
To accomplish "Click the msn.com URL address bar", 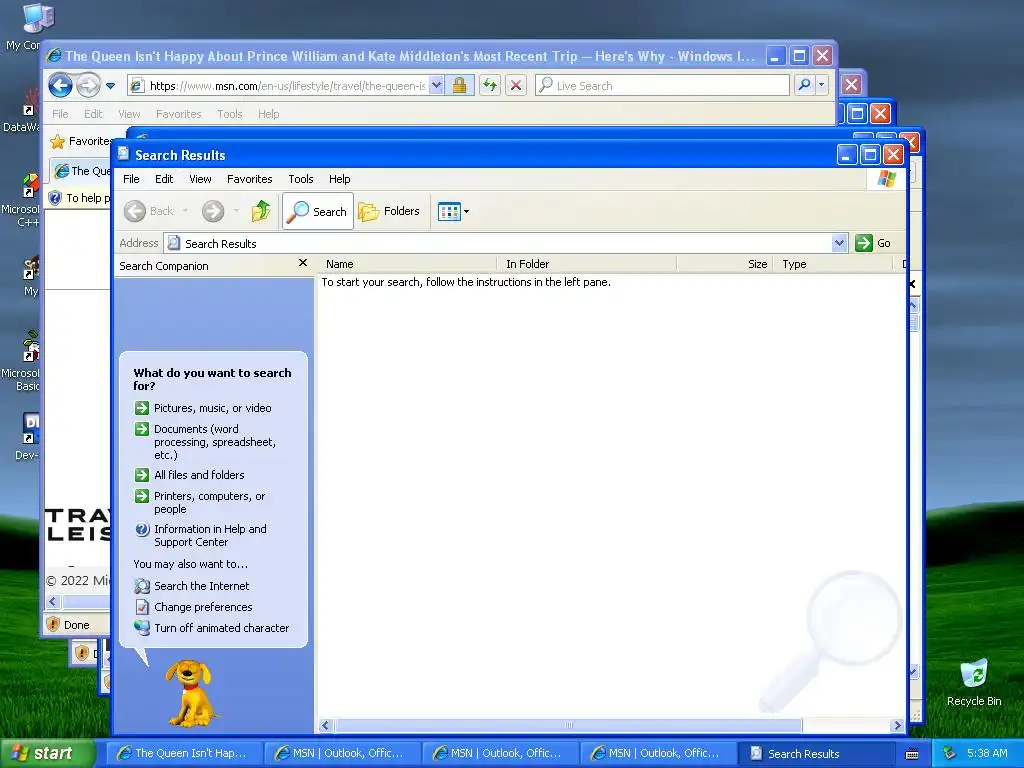I will (x=287, y=86).
